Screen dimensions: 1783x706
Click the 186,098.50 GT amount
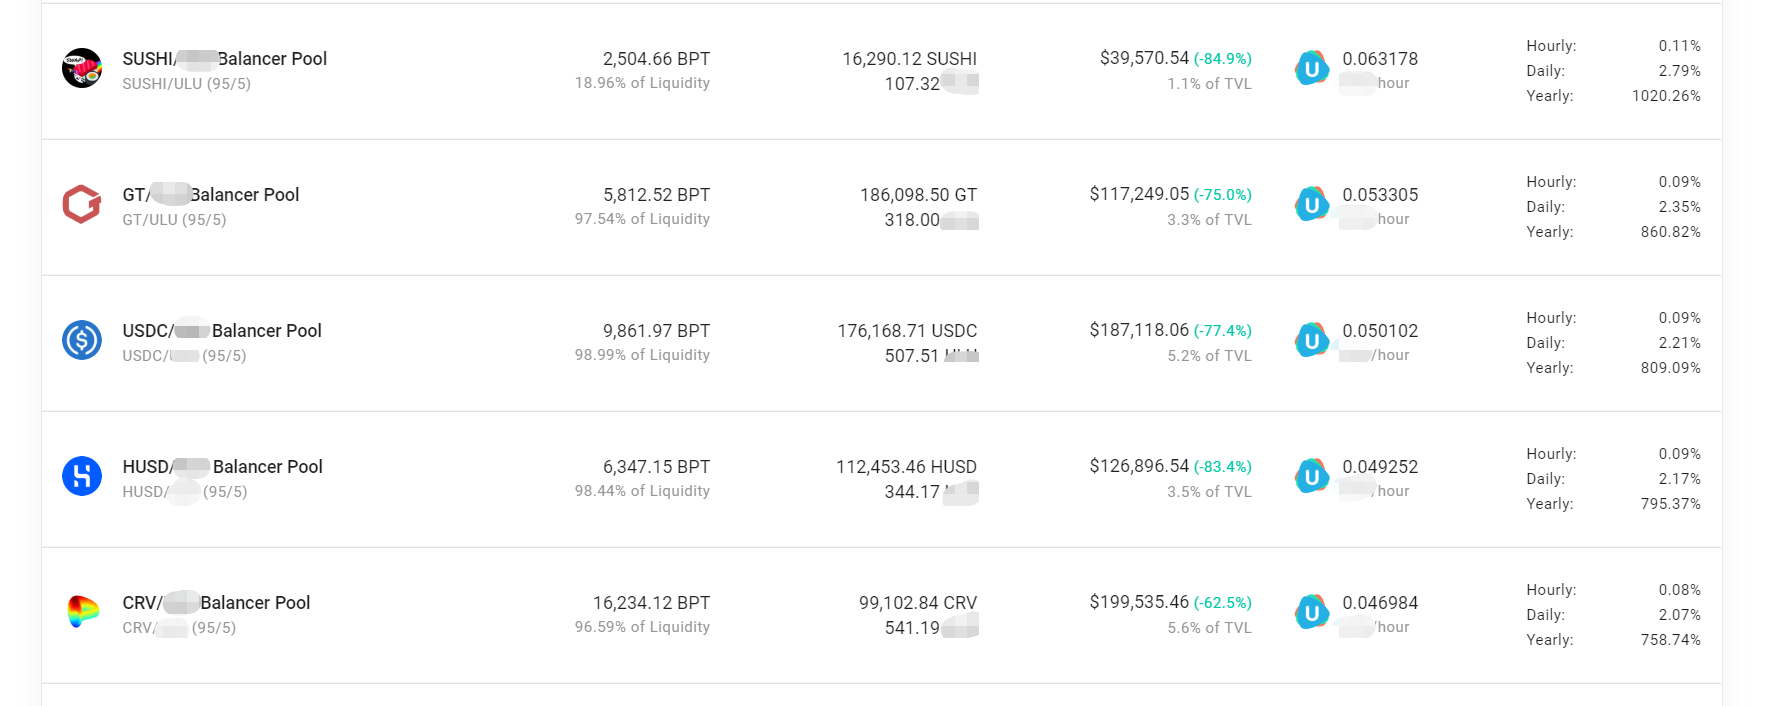(918, 195)
